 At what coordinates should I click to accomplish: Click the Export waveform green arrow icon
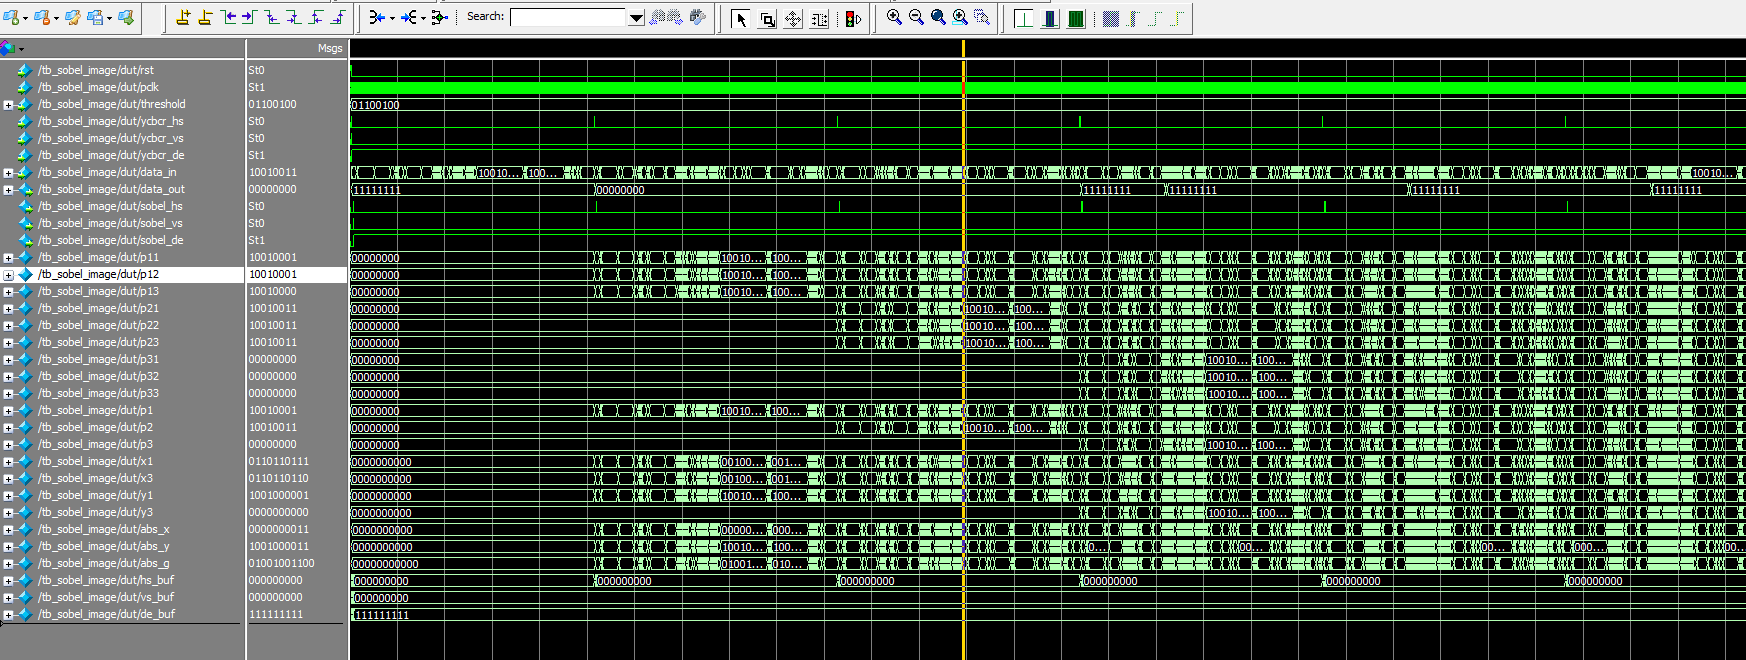click(126, 17)
